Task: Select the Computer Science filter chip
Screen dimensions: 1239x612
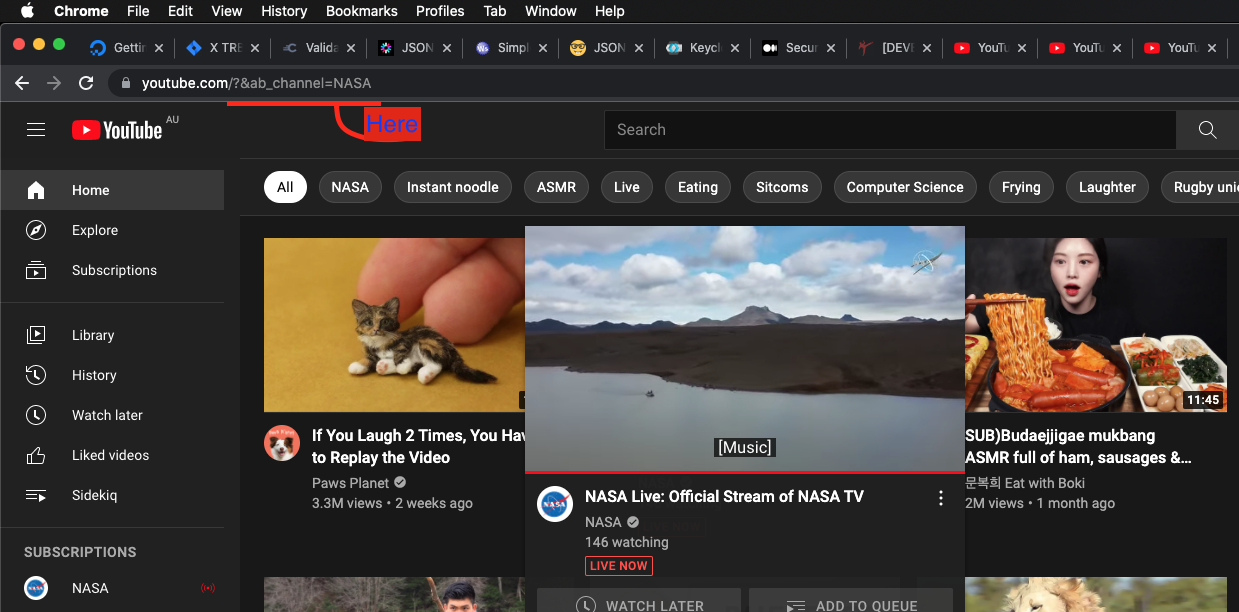Action: 905,187
